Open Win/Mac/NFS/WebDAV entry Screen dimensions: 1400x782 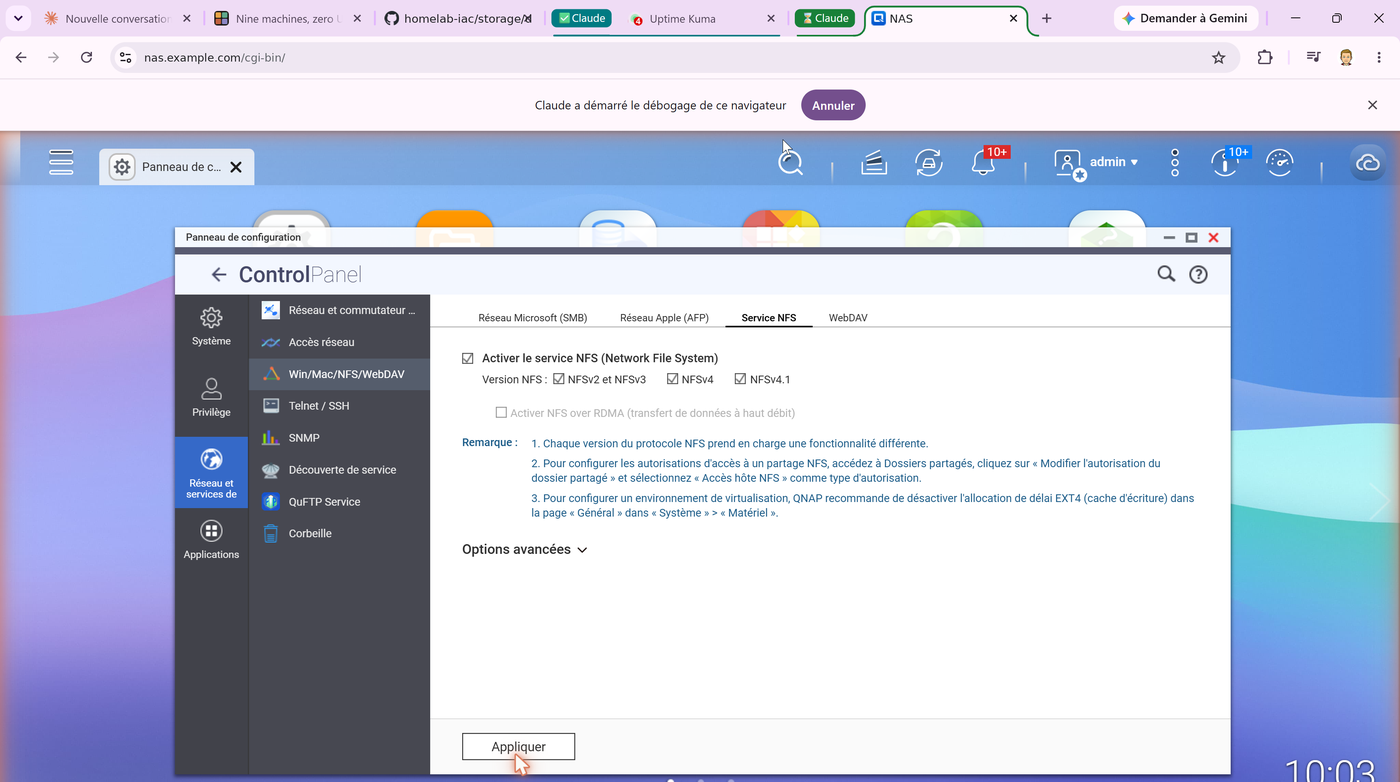click(339, 374)
